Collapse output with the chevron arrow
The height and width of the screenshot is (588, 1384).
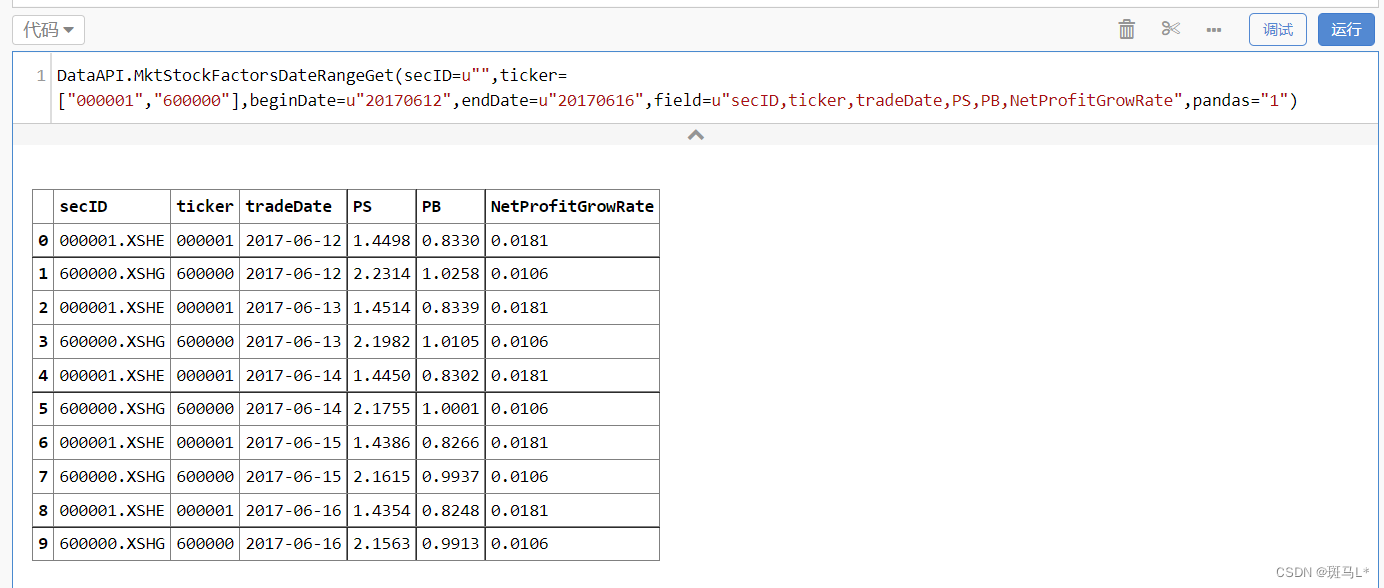pyautogui.click(x=696, y=134)
